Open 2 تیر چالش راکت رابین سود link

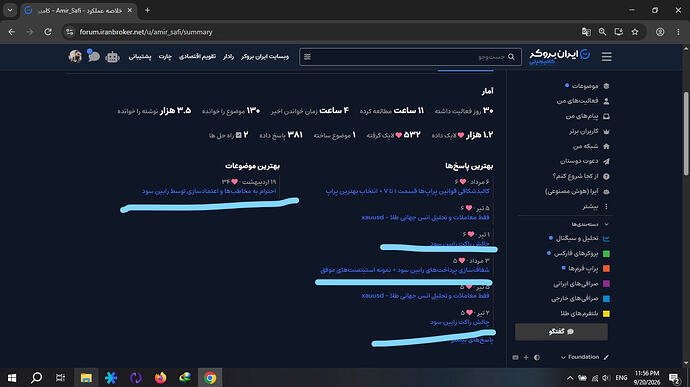(x=459, y=322)
